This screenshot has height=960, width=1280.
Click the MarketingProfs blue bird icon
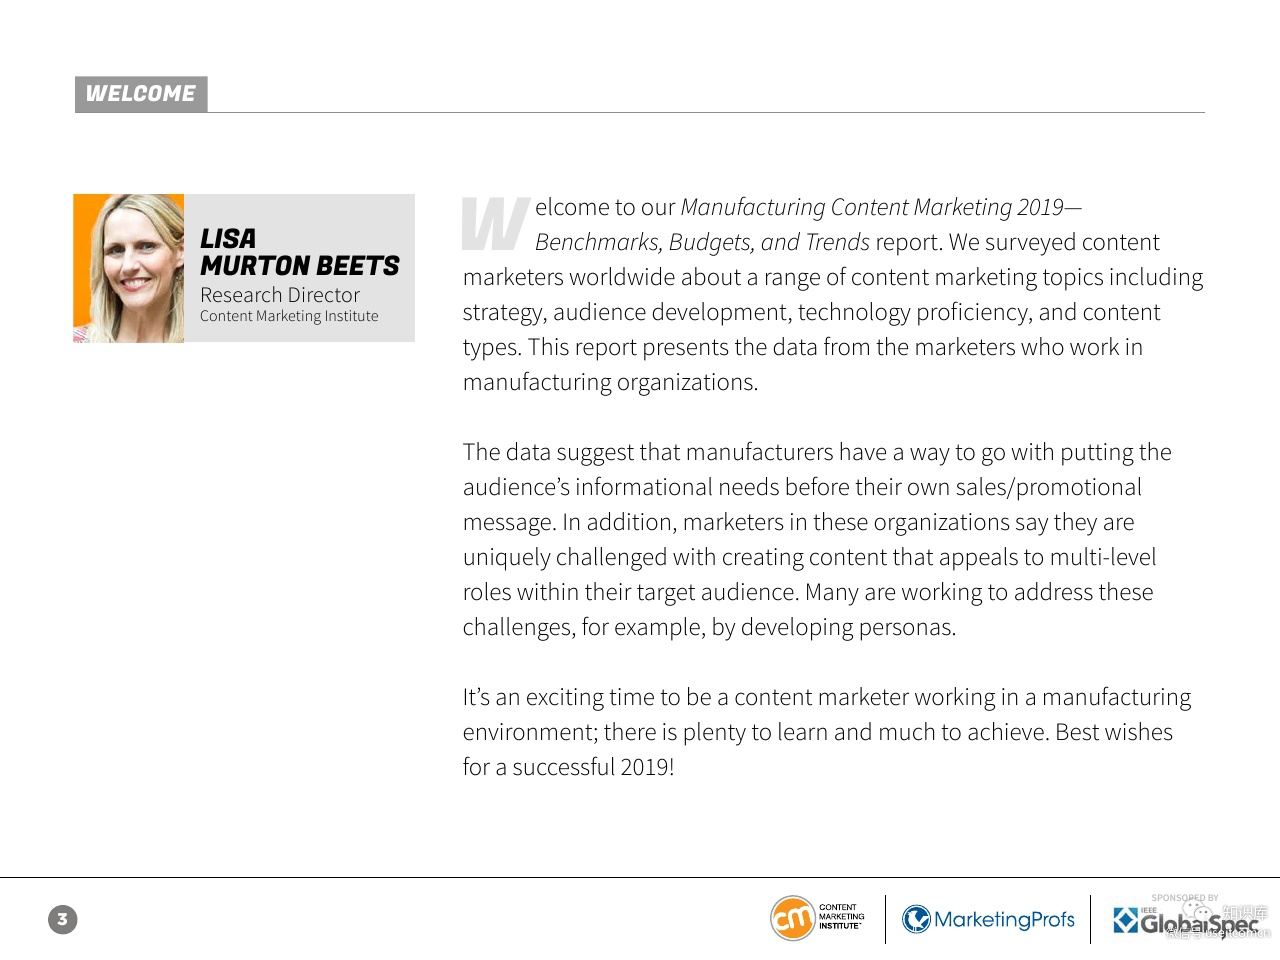pos(916,919)
